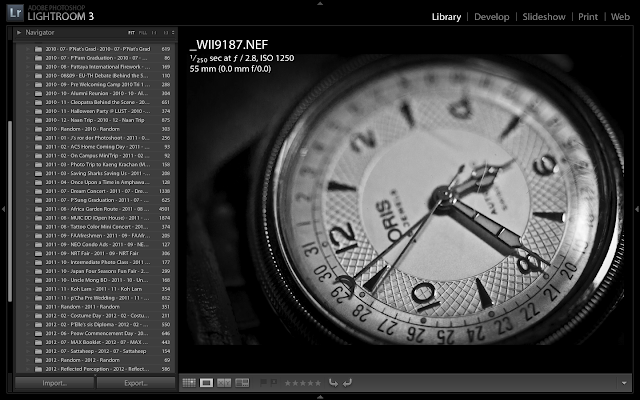The width and height of the screenshot is (640, 400).
Task: Expand the EU-TH Debate folder
Action: click(28, 76)
